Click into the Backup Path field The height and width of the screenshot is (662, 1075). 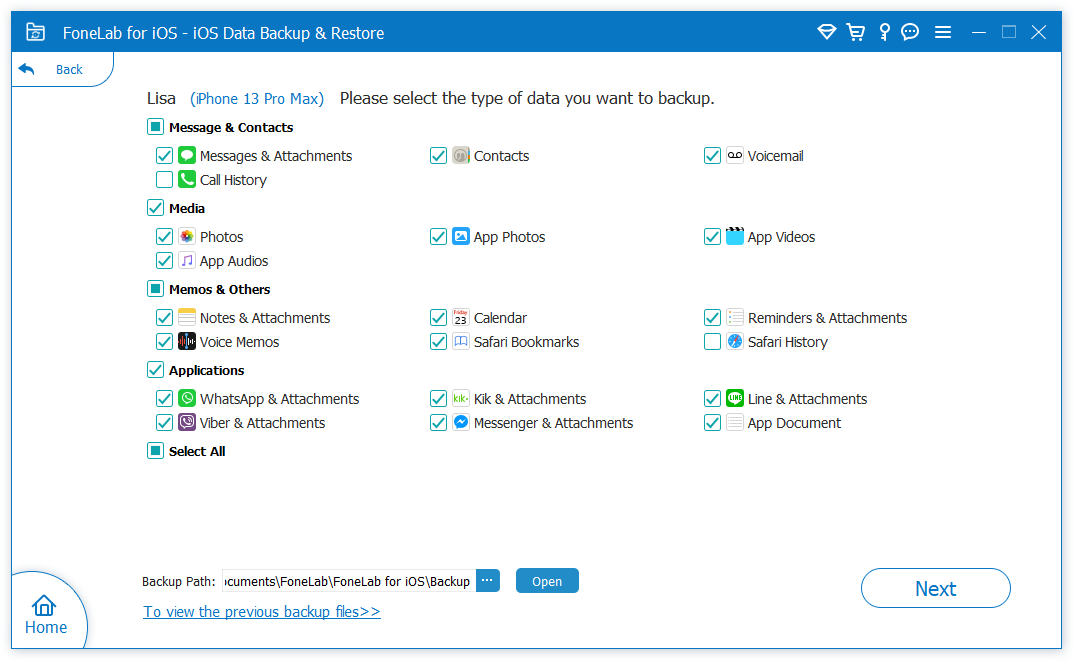350,581
